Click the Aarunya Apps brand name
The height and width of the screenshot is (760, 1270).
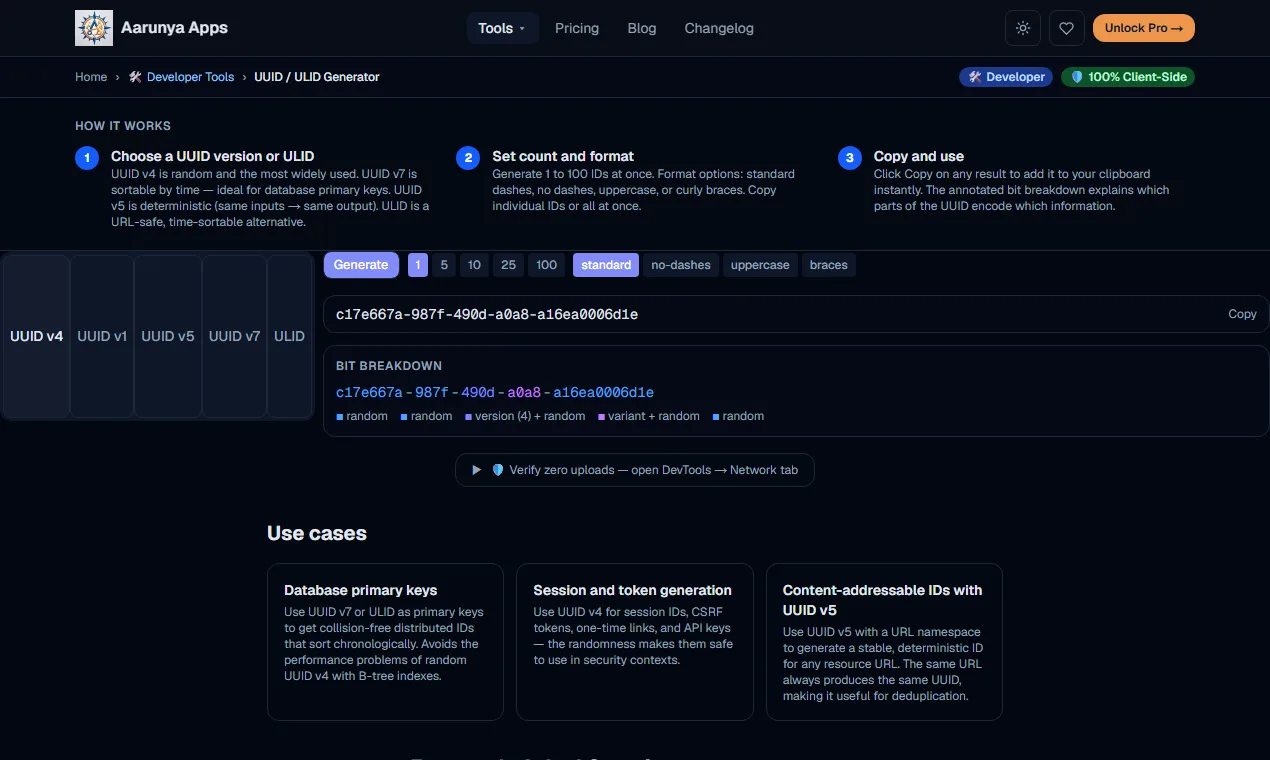(174, 28)
